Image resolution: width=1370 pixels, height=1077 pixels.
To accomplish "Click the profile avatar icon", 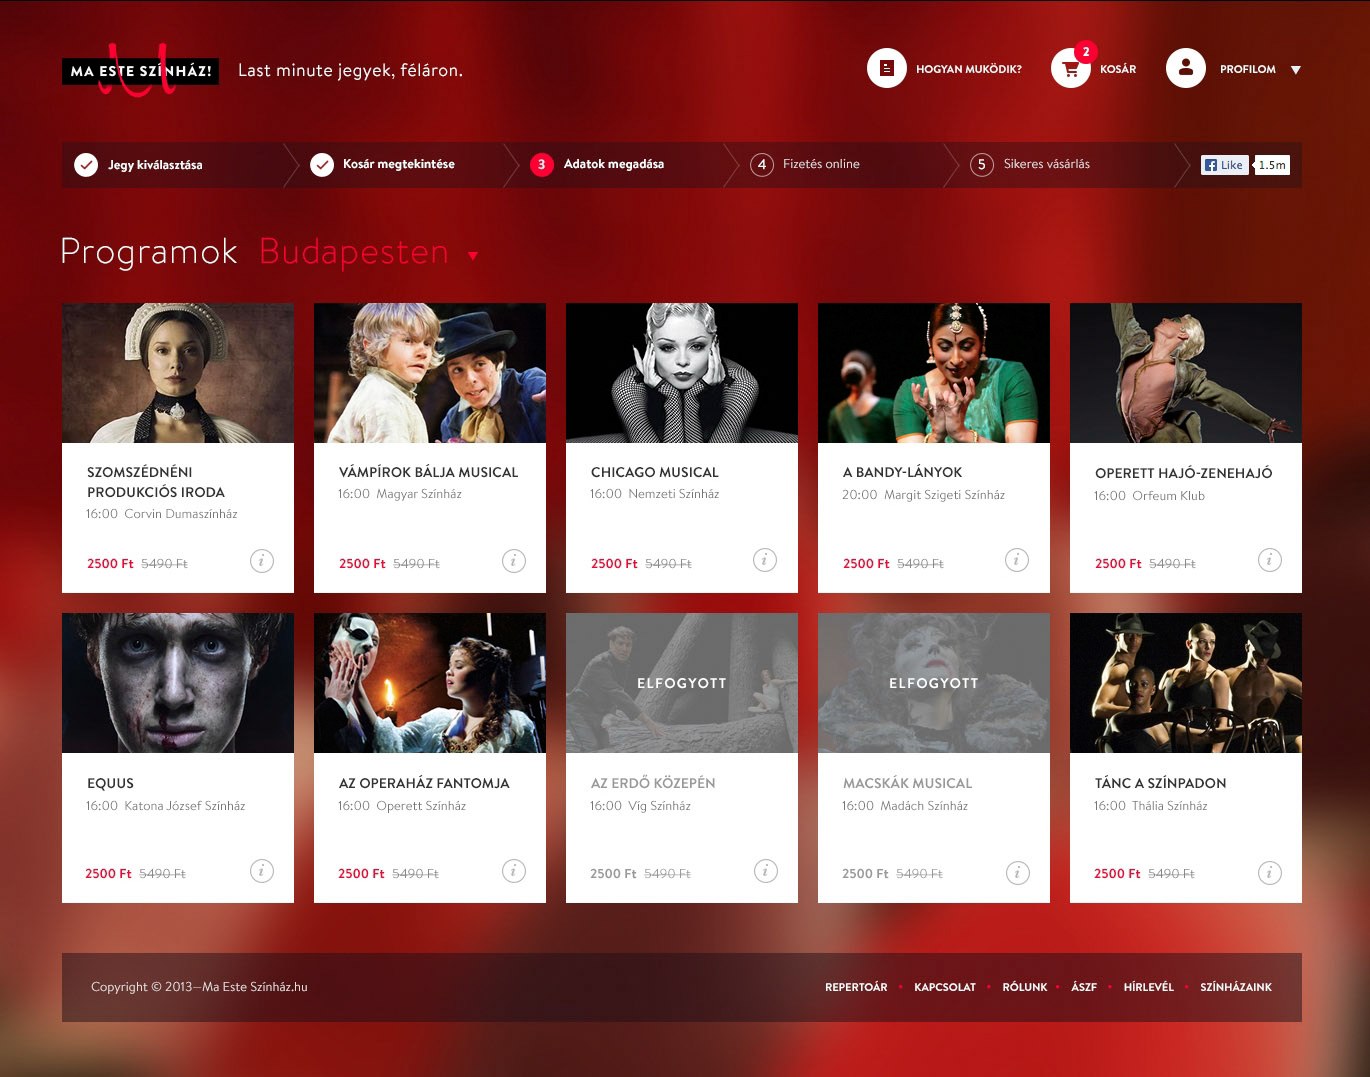I will 1185,69.
